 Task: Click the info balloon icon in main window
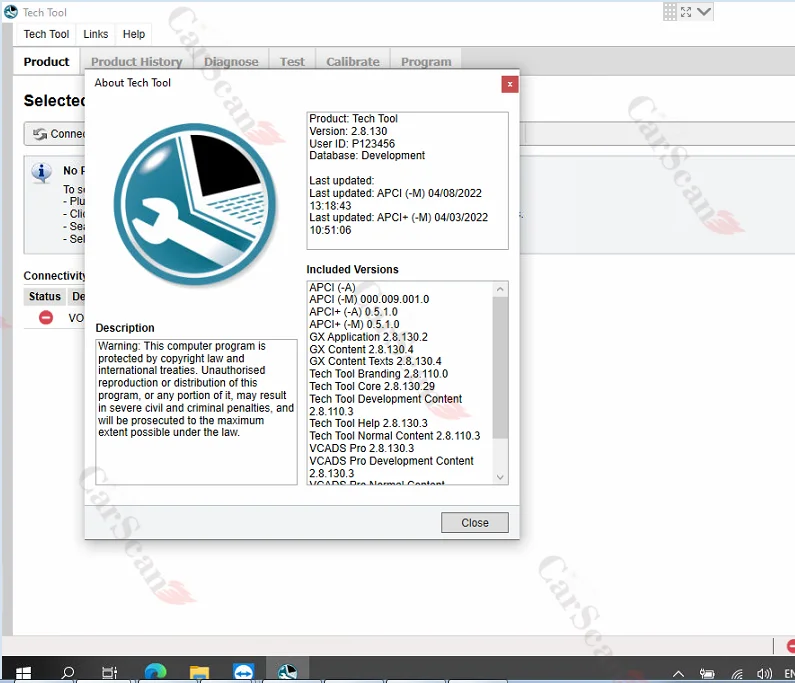pyautogui.click(x=42, y=172)
